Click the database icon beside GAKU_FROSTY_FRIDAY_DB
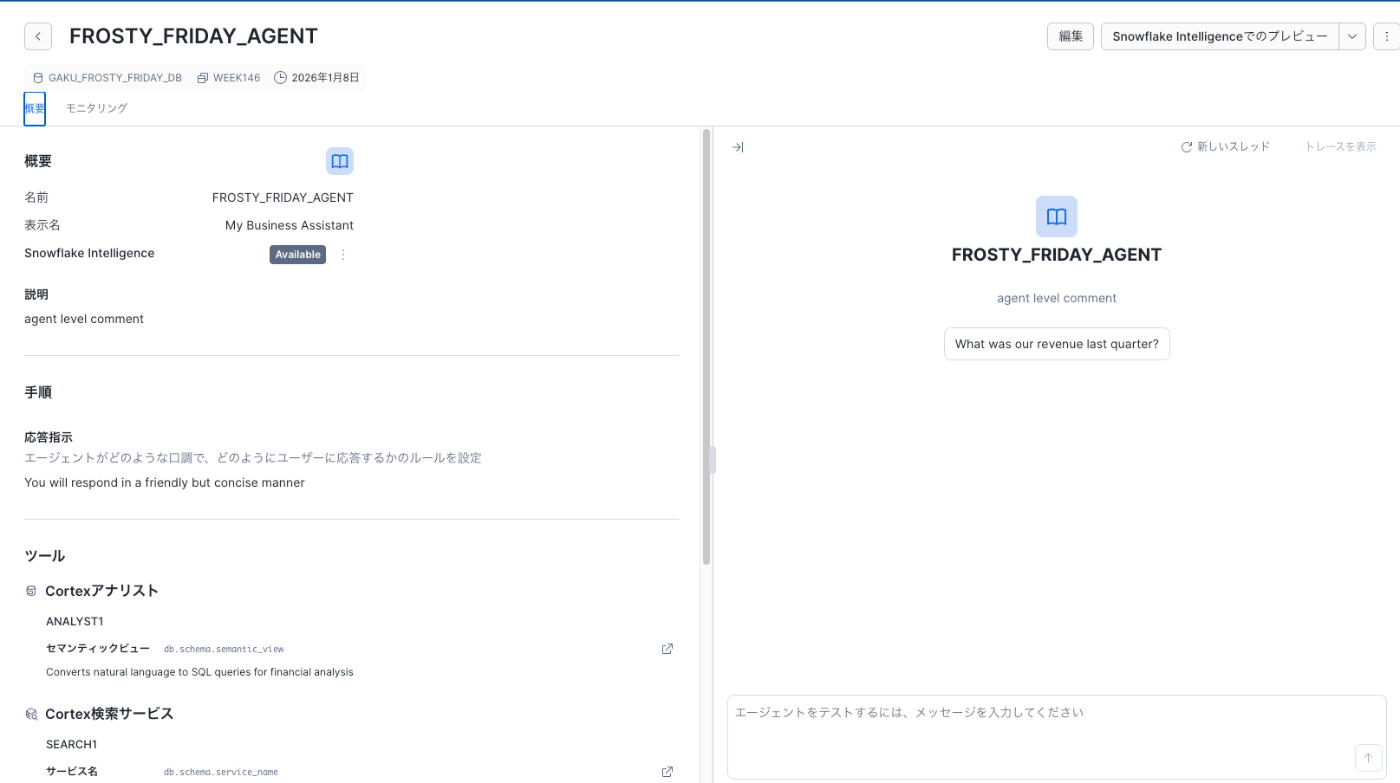 tap(38, 78)
